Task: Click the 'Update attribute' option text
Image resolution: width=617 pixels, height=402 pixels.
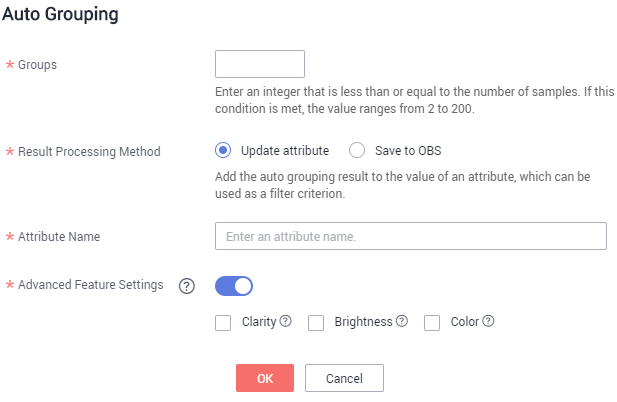Action: 285,150
